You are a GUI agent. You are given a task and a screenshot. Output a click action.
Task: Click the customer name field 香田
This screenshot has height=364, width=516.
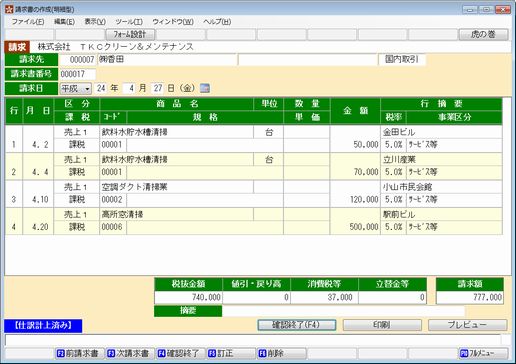click(167, 60)
